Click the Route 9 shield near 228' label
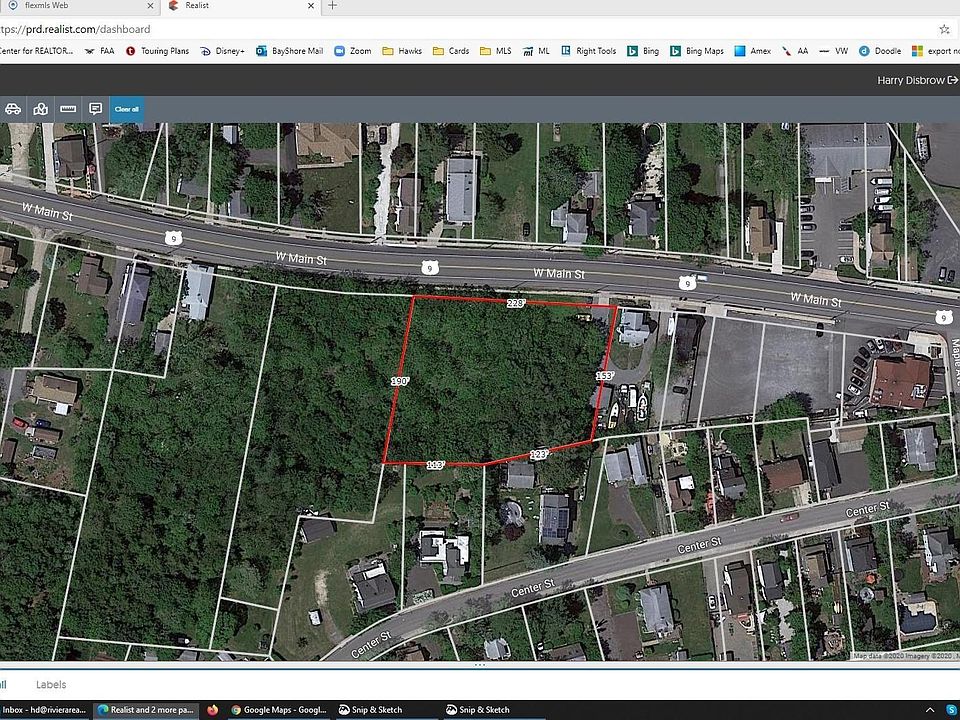Screen dimensions: 960x720 coord(430,267)
